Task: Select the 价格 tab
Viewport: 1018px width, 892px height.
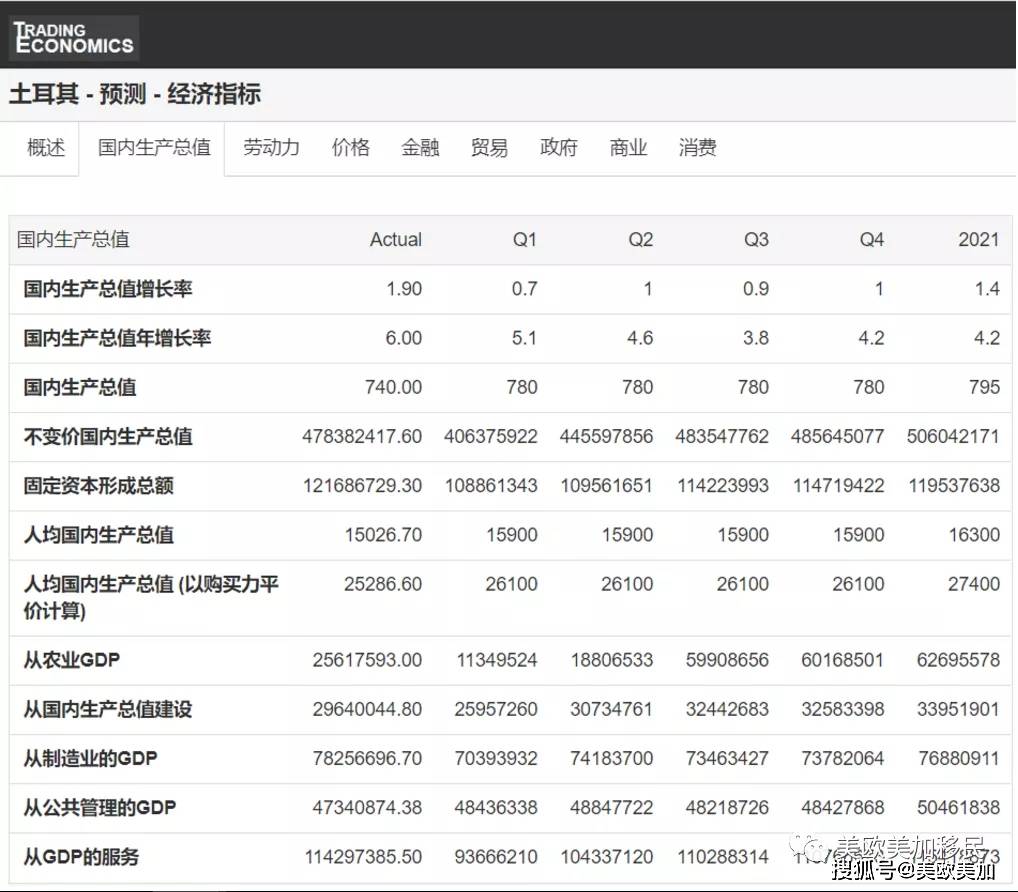Action: (x=350, y=148)
